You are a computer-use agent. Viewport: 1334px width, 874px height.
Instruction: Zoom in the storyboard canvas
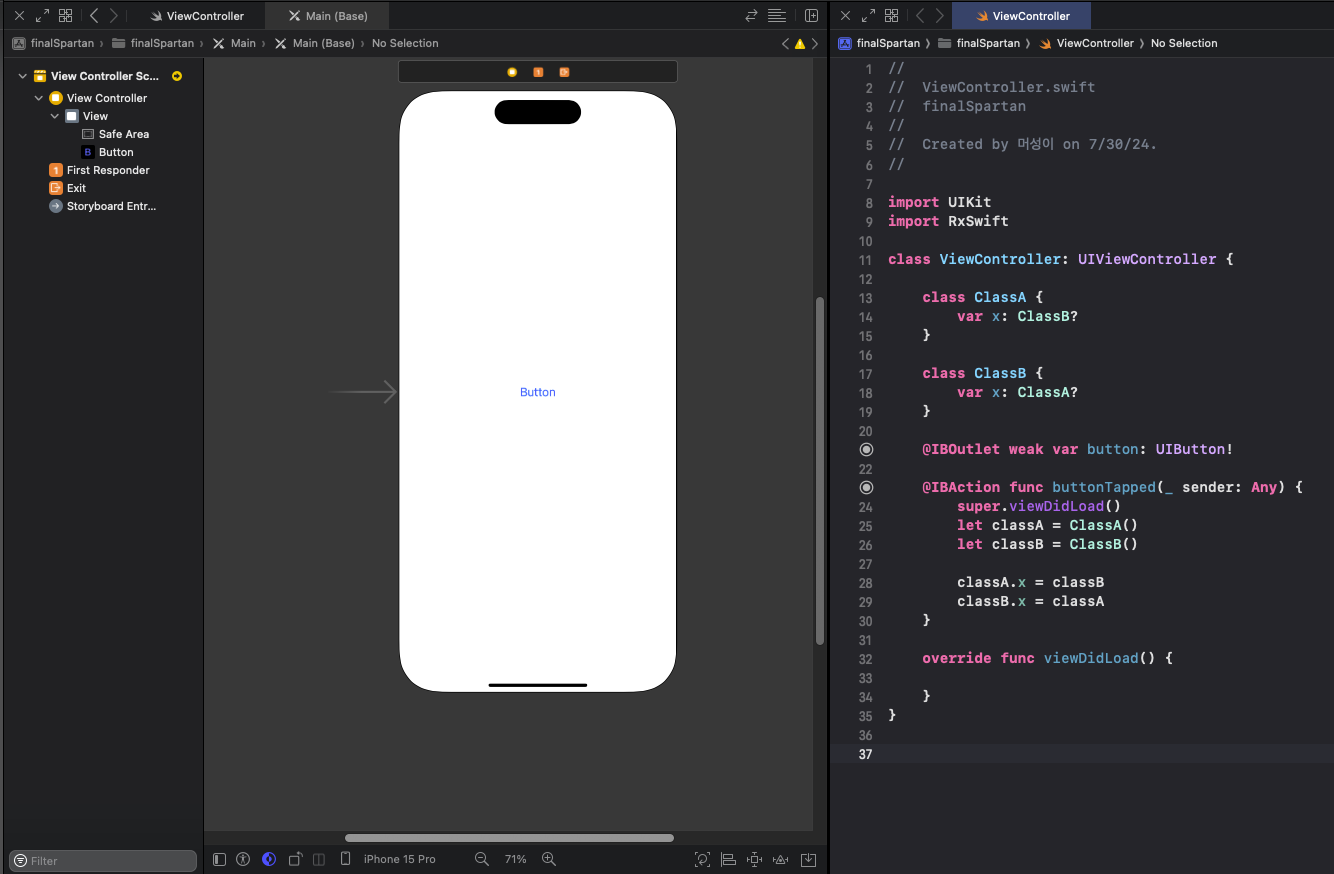548,859
